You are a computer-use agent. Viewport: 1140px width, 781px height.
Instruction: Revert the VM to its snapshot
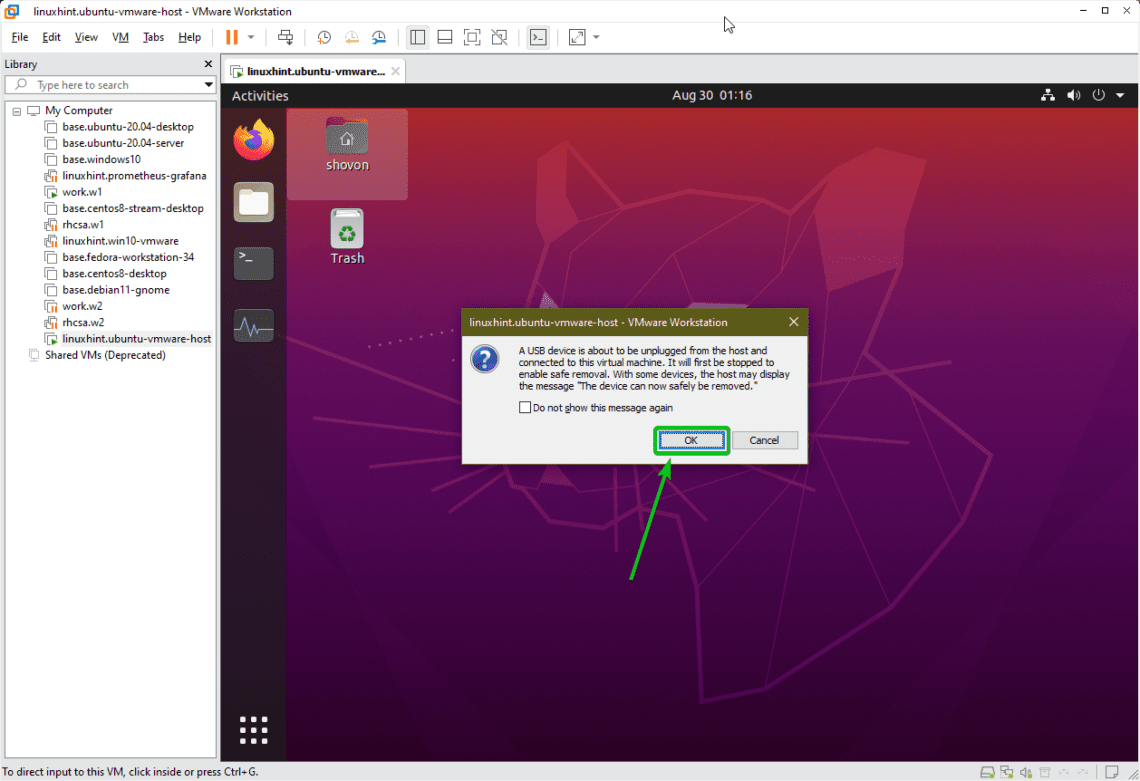[352, 37]
